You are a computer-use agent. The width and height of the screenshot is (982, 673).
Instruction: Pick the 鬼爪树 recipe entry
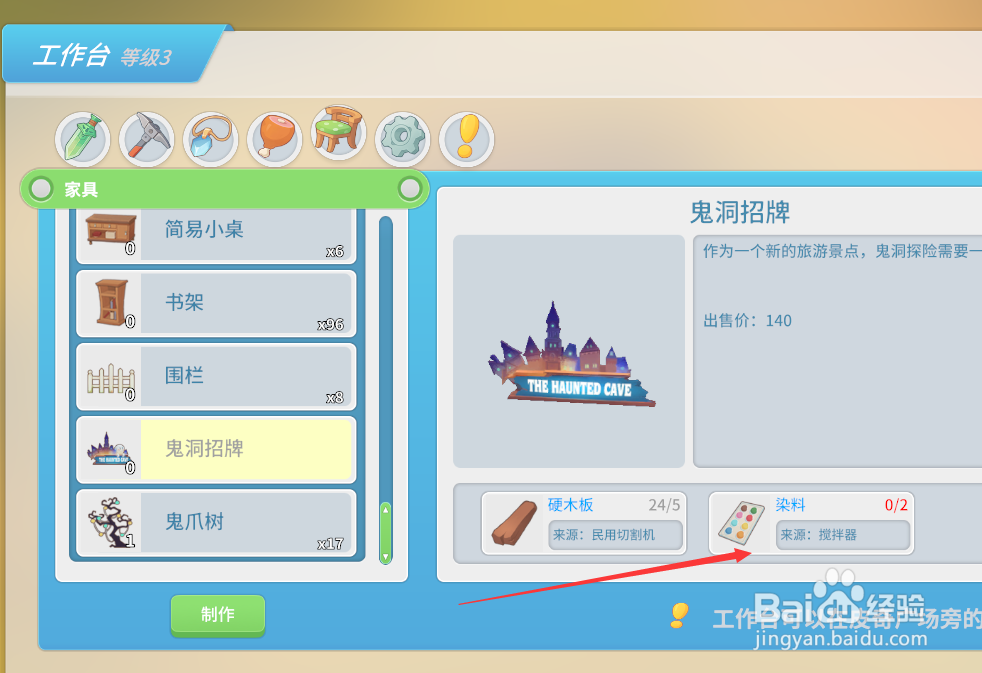click(x=216, y=523)
